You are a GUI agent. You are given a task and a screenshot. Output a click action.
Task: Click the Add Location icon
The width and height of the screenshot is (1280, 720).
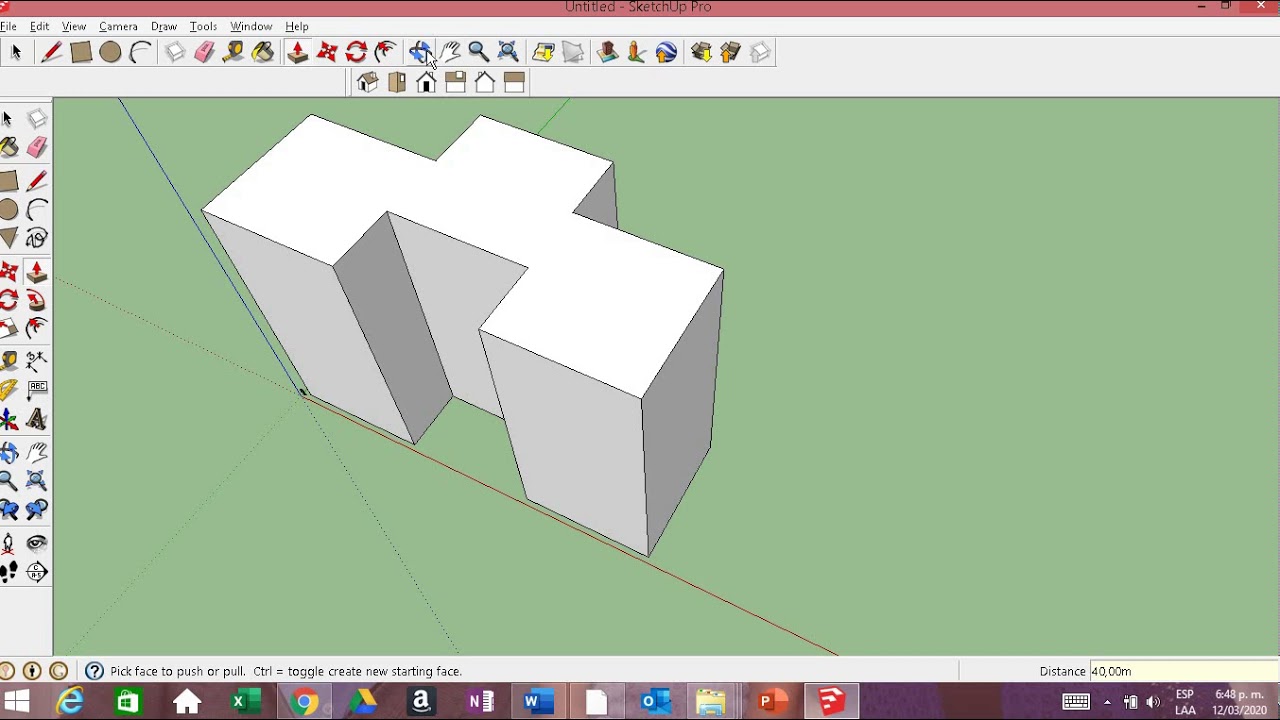pyautogui.click(x=543, y=52)
